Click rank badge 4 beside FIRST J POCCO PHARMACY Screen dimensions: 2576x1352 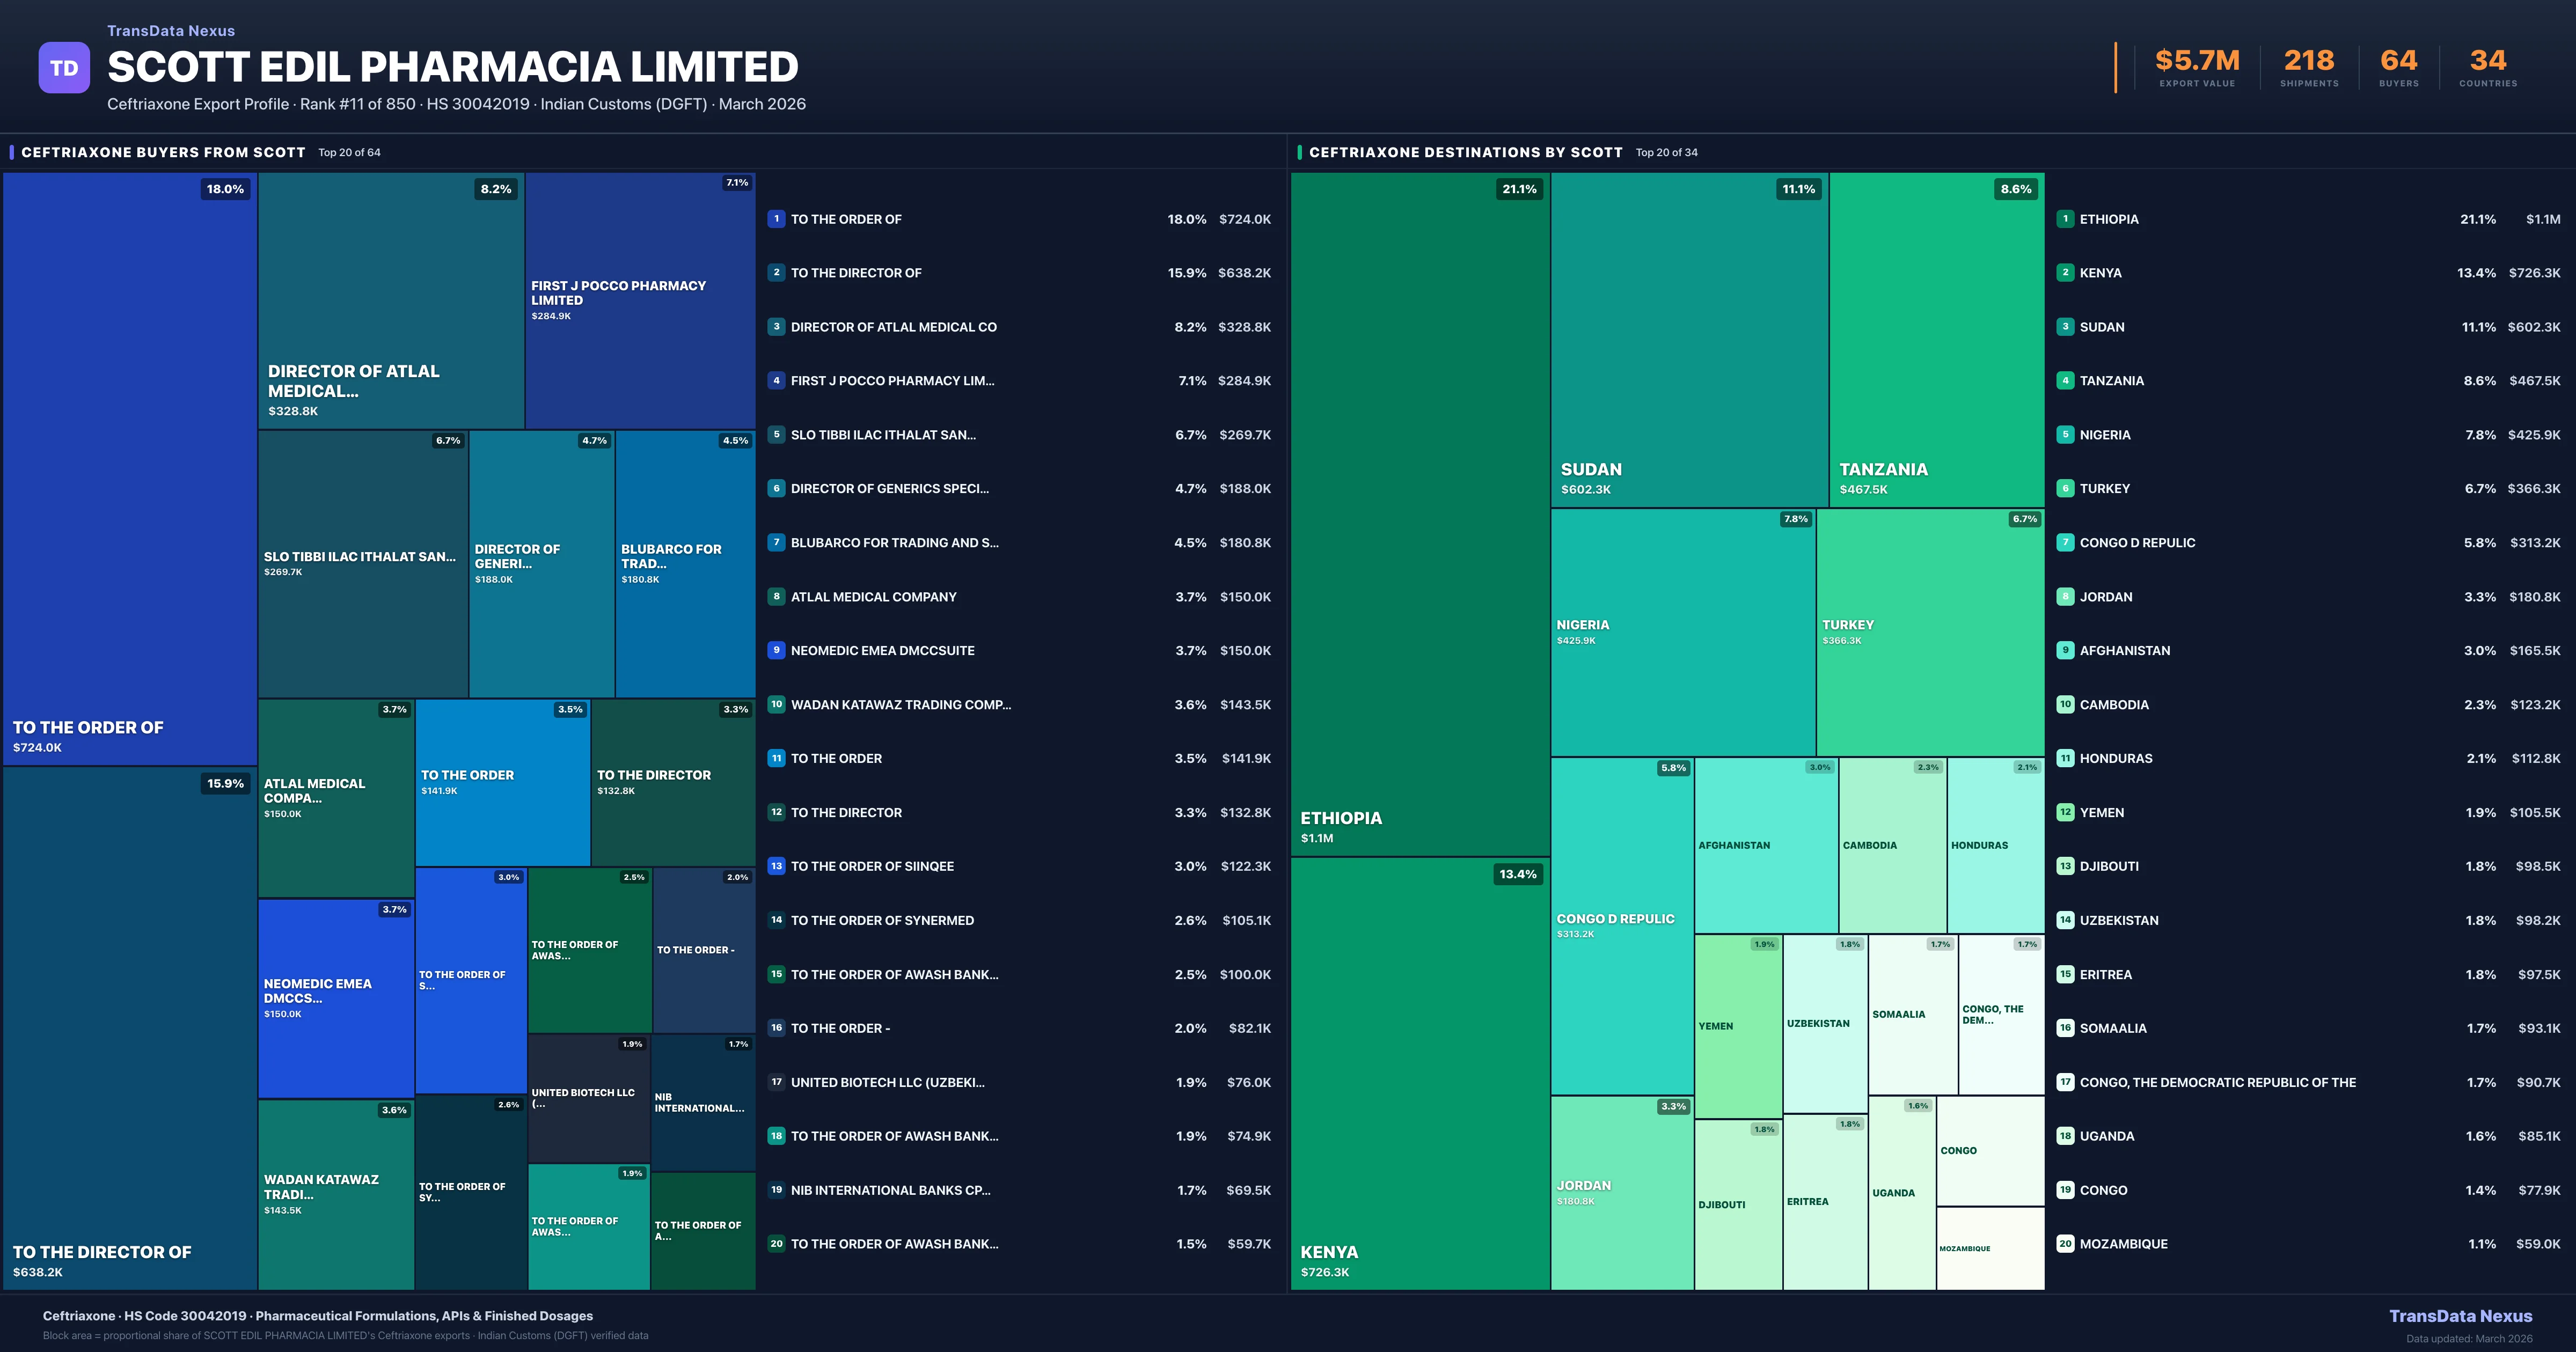[x=776, y=380]
